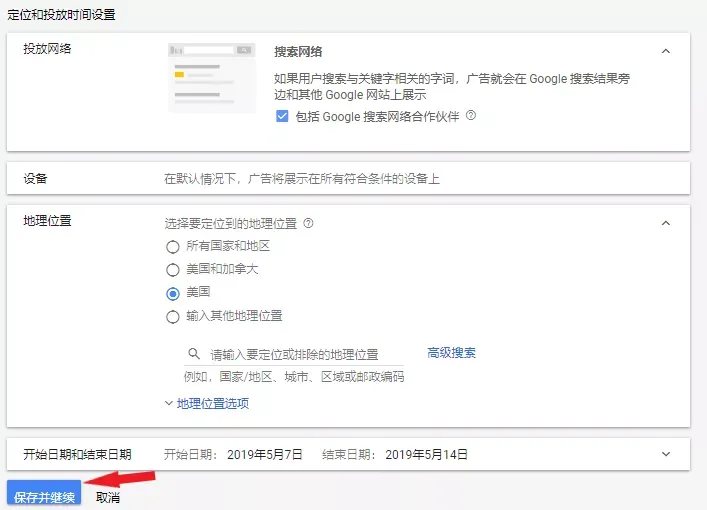Select 输入其他地理位置 radio option
Screen dimensions: 707x510
click(173, 317)
